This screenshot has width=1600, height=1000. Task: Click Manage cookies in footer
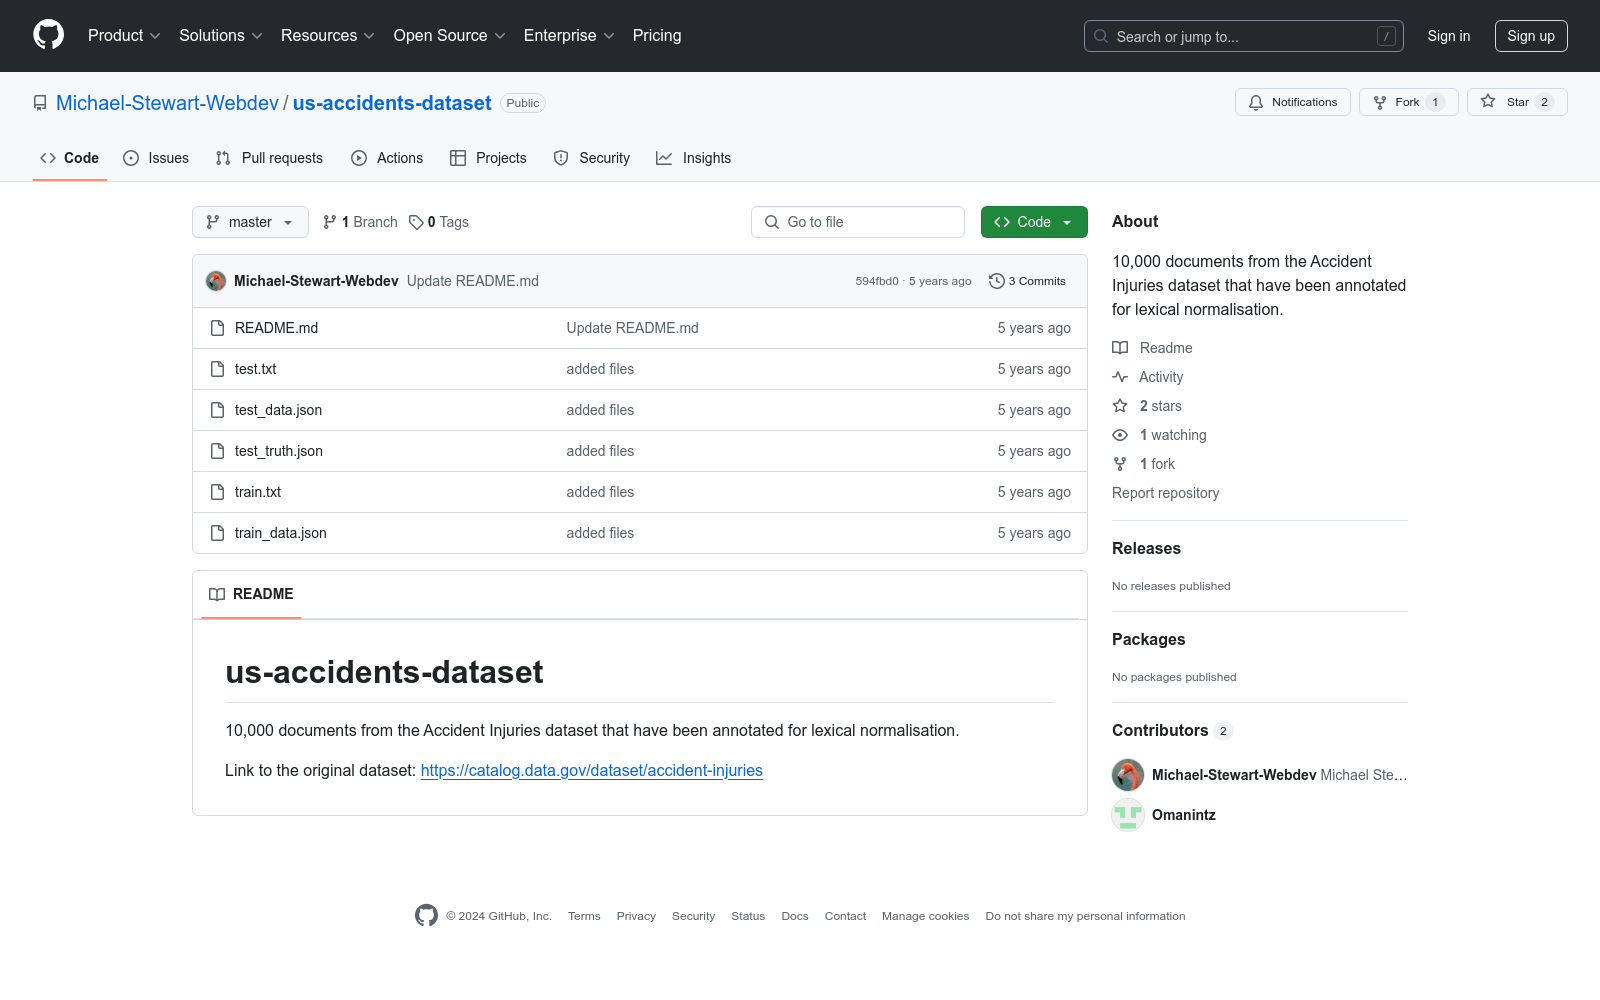(x=926, y=916)
